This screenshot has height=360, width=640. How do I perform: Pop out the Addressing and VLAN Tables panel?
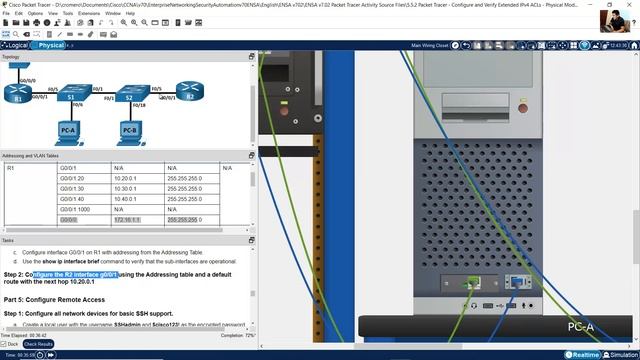point(251,156)
